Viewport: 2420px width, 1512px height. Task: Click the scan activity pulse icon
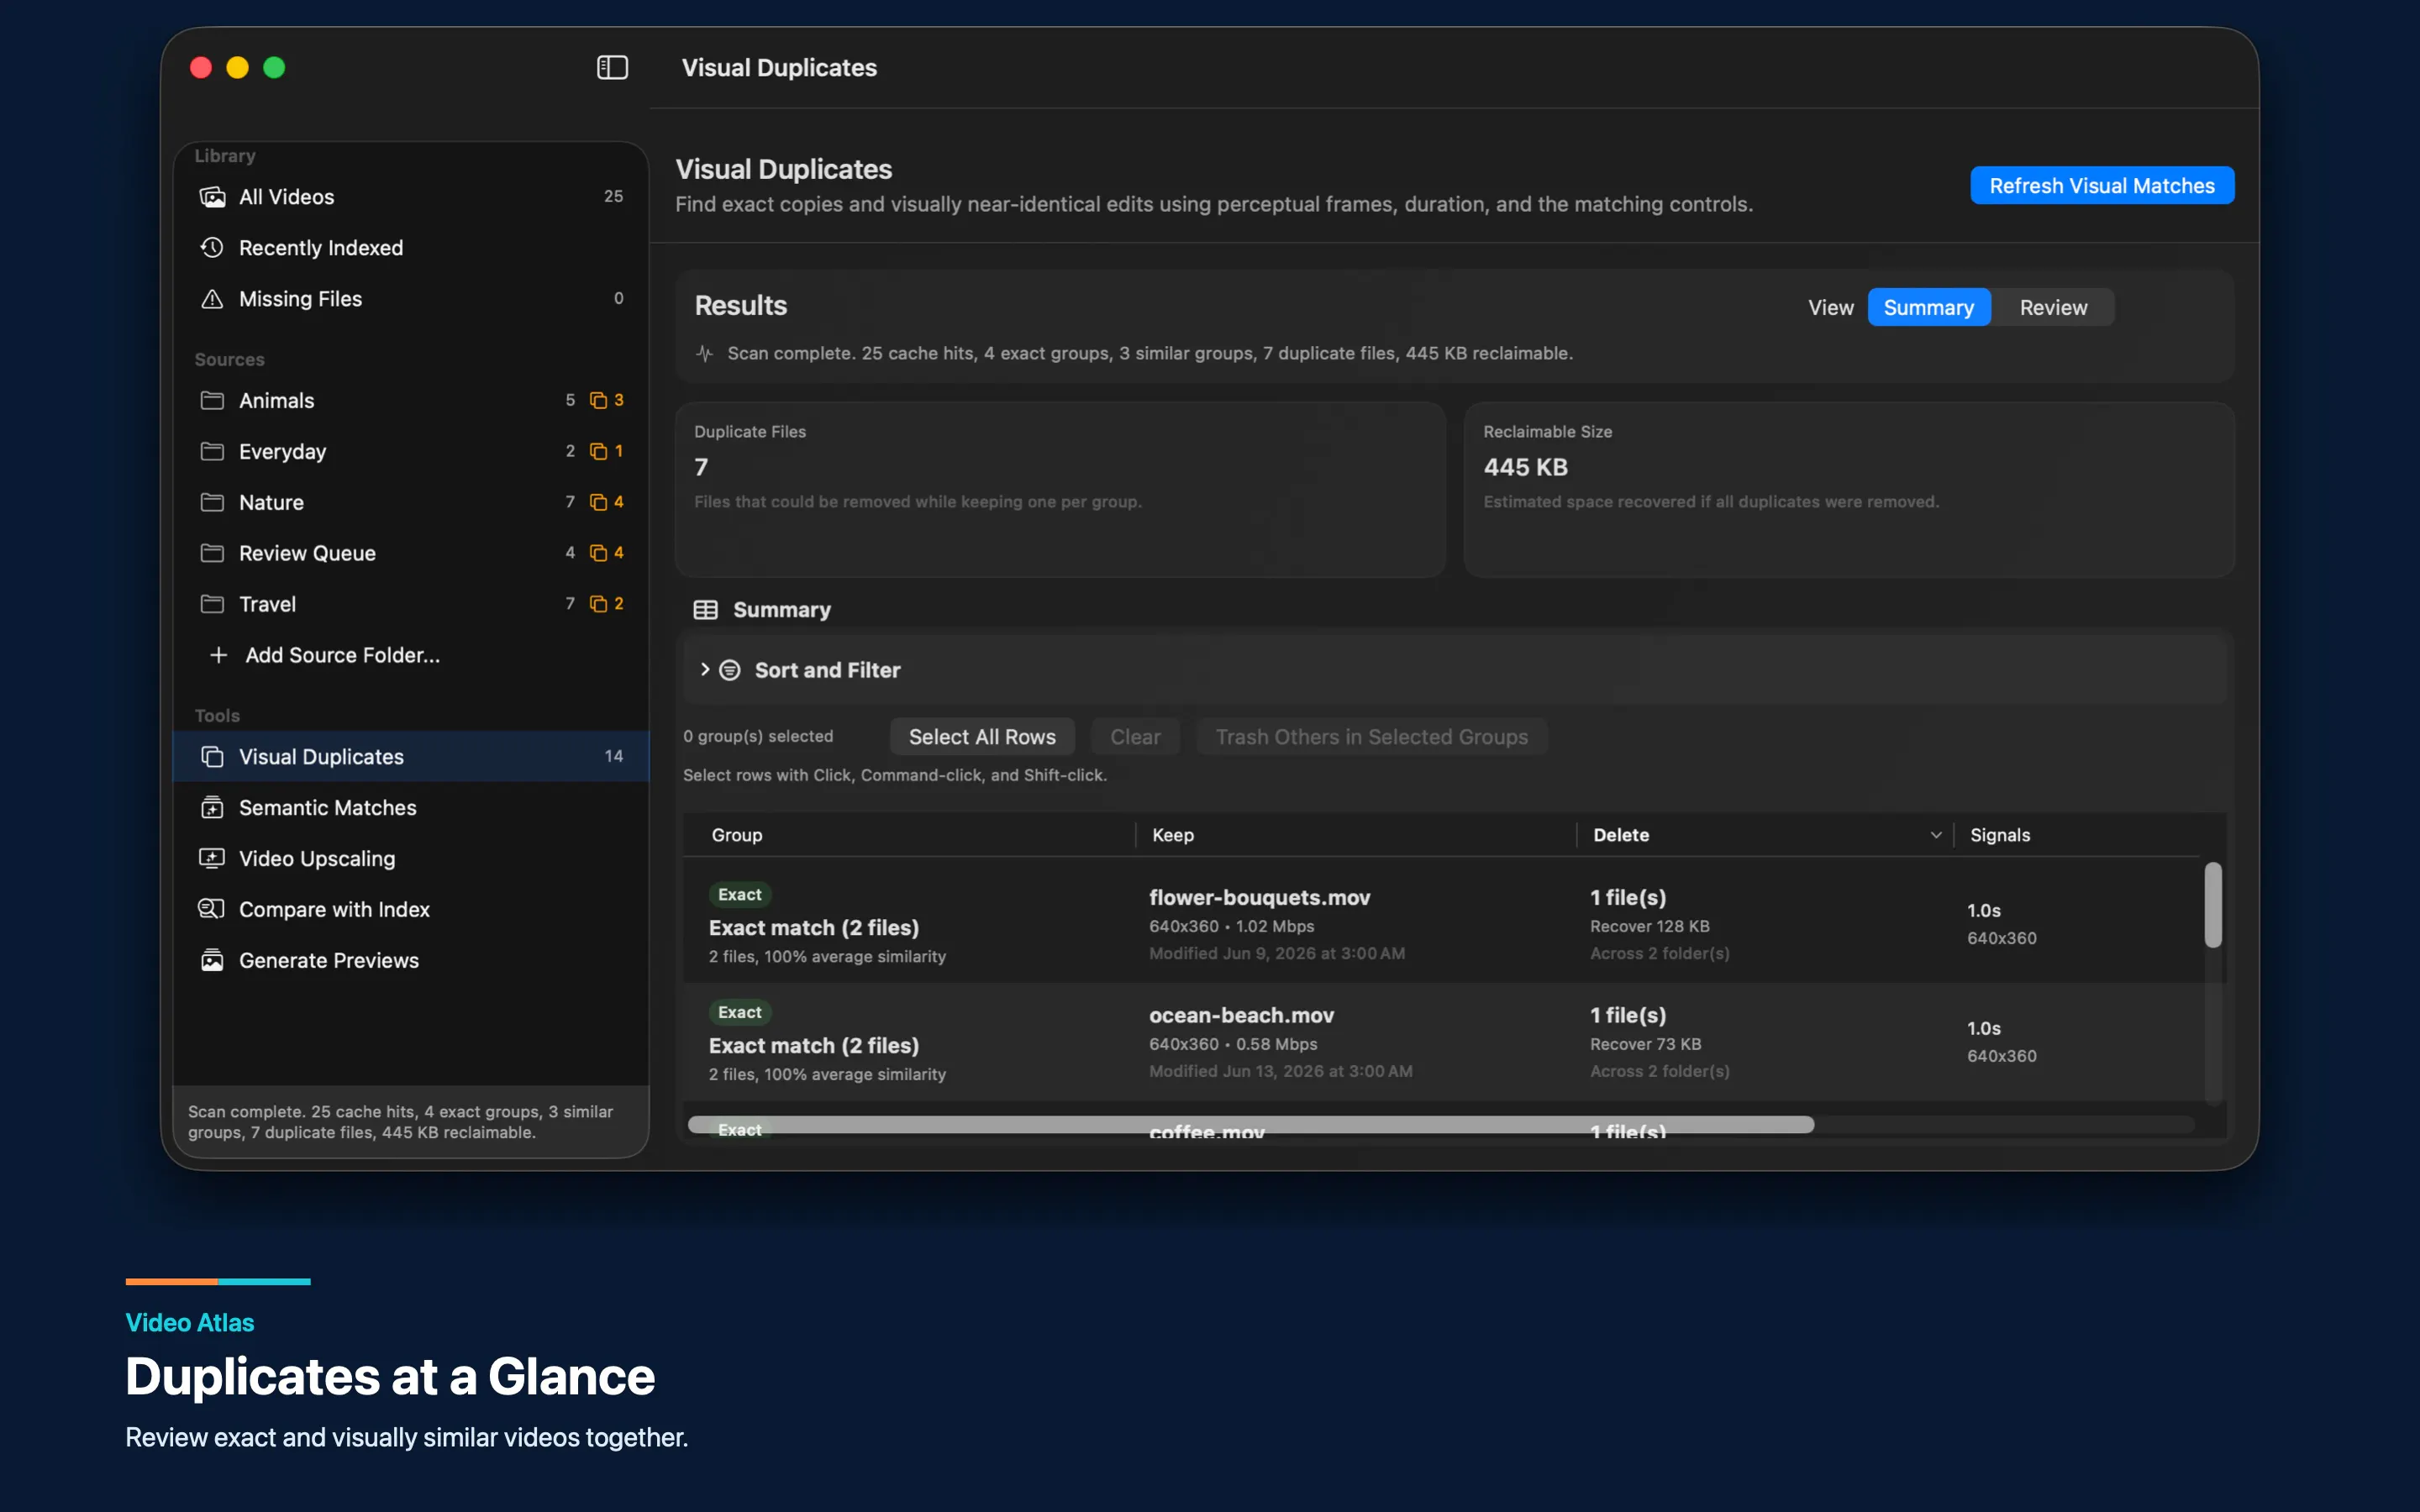tap(704, 353)
